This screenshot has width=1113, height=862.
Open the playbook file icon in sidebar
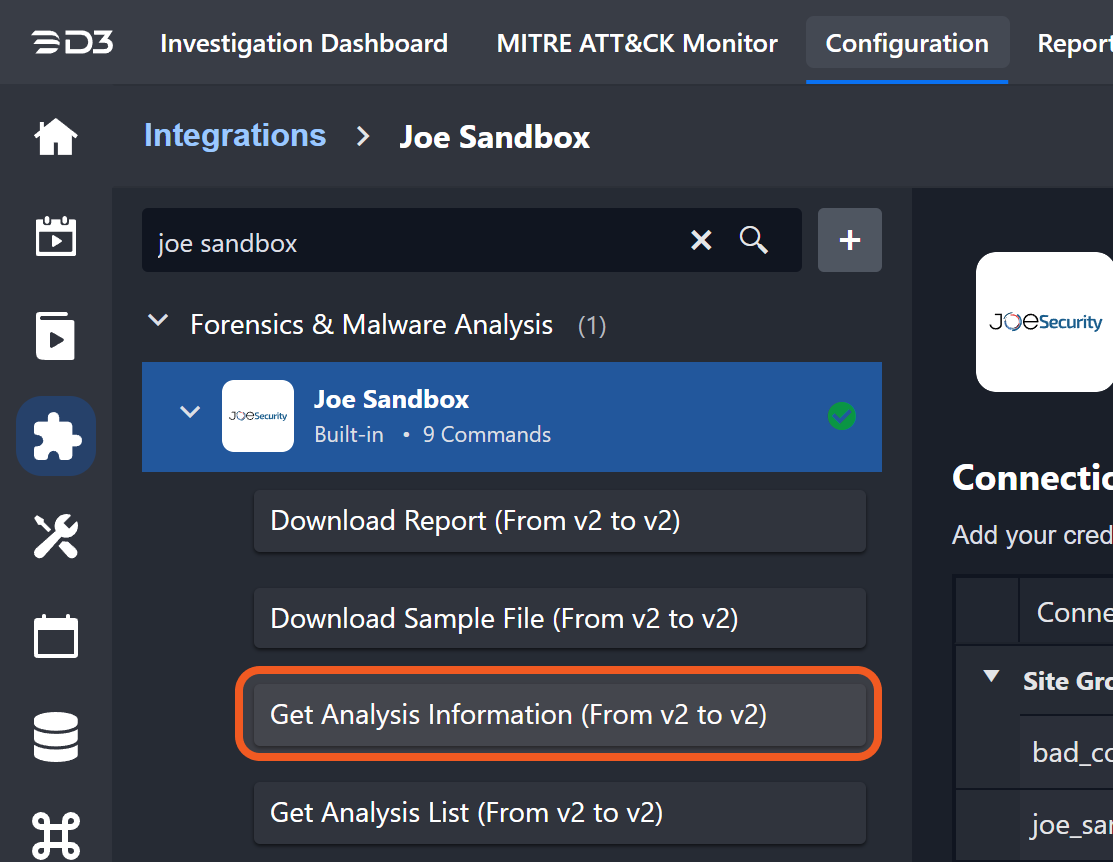[x=56, y=336]
